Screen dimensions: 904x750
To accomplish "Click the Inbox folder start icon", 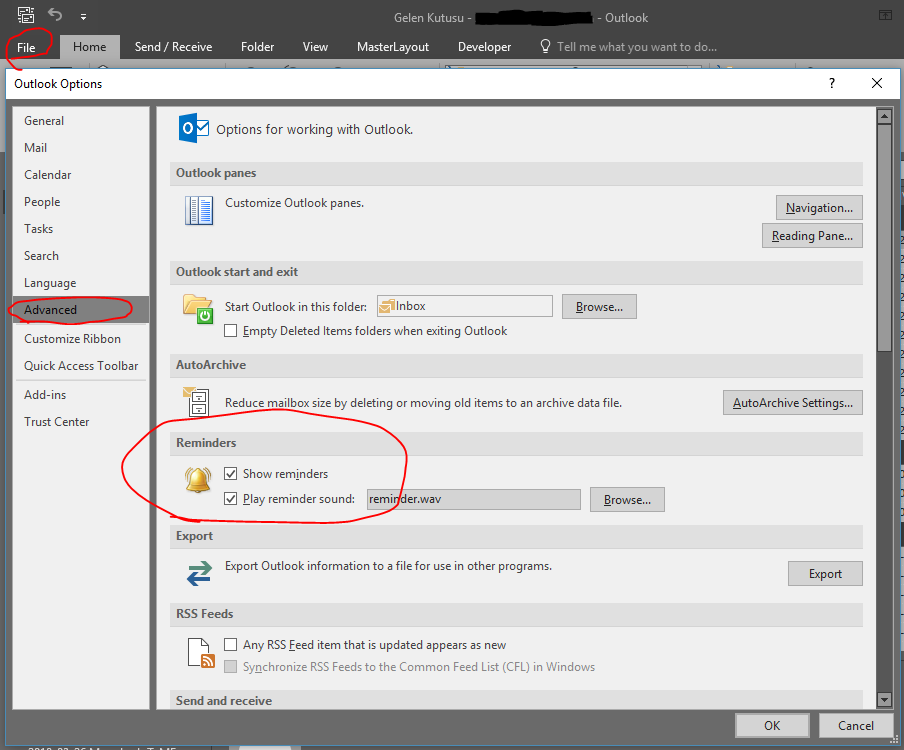I will [198, 308].
